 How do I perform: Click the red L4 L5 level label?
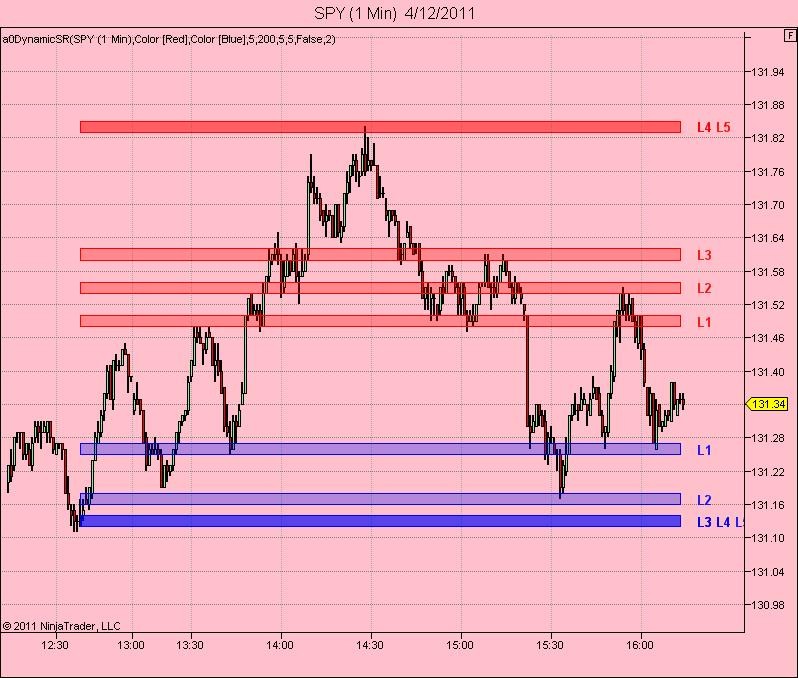pyautogui.click(x=714, y=127)
